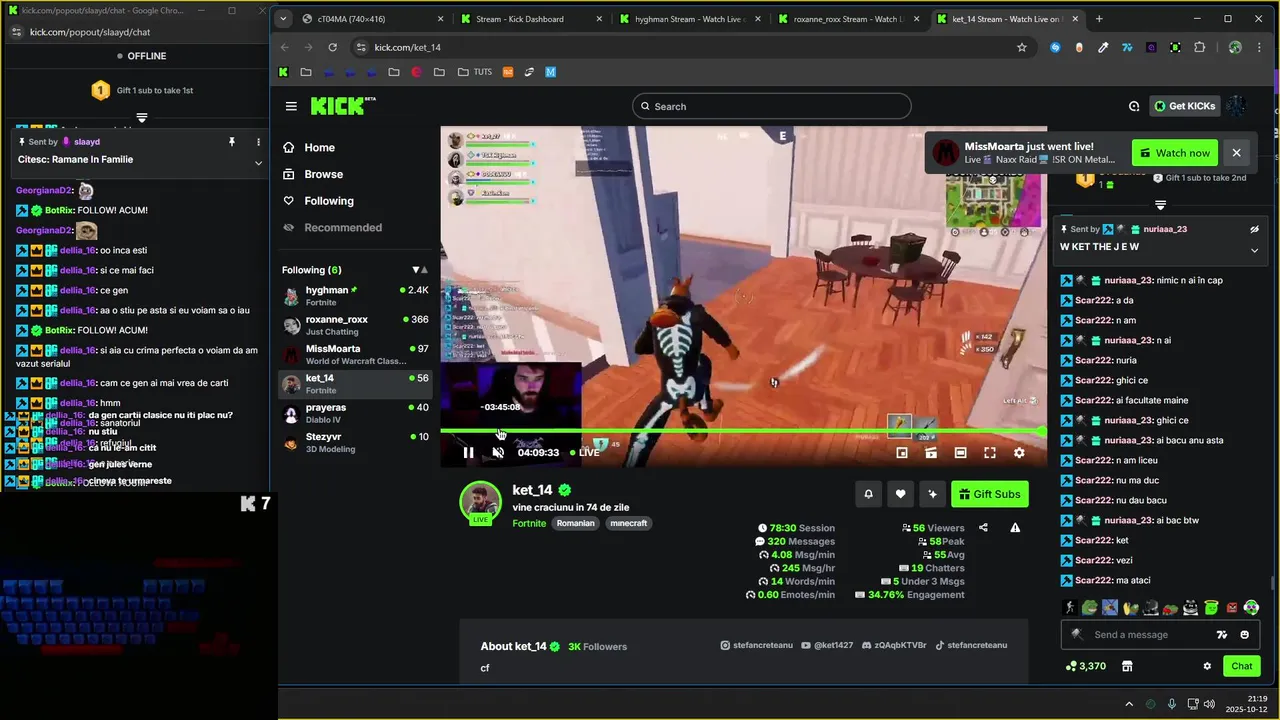Enter fullscreen video mode
Screen dimensions: 1280x720
(990, 453)
